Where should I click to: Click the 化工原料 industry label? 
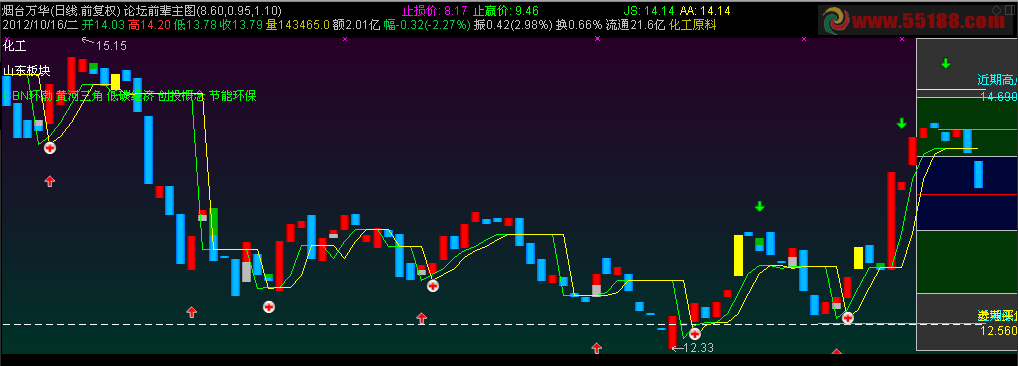click(693, 25)
